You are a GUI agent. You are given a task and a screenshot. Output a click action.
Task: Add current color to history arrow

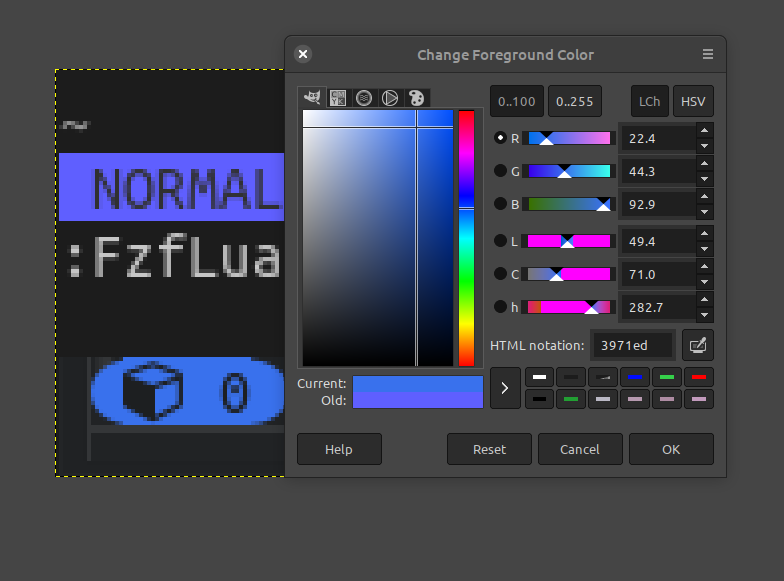(x=505, y=388)
